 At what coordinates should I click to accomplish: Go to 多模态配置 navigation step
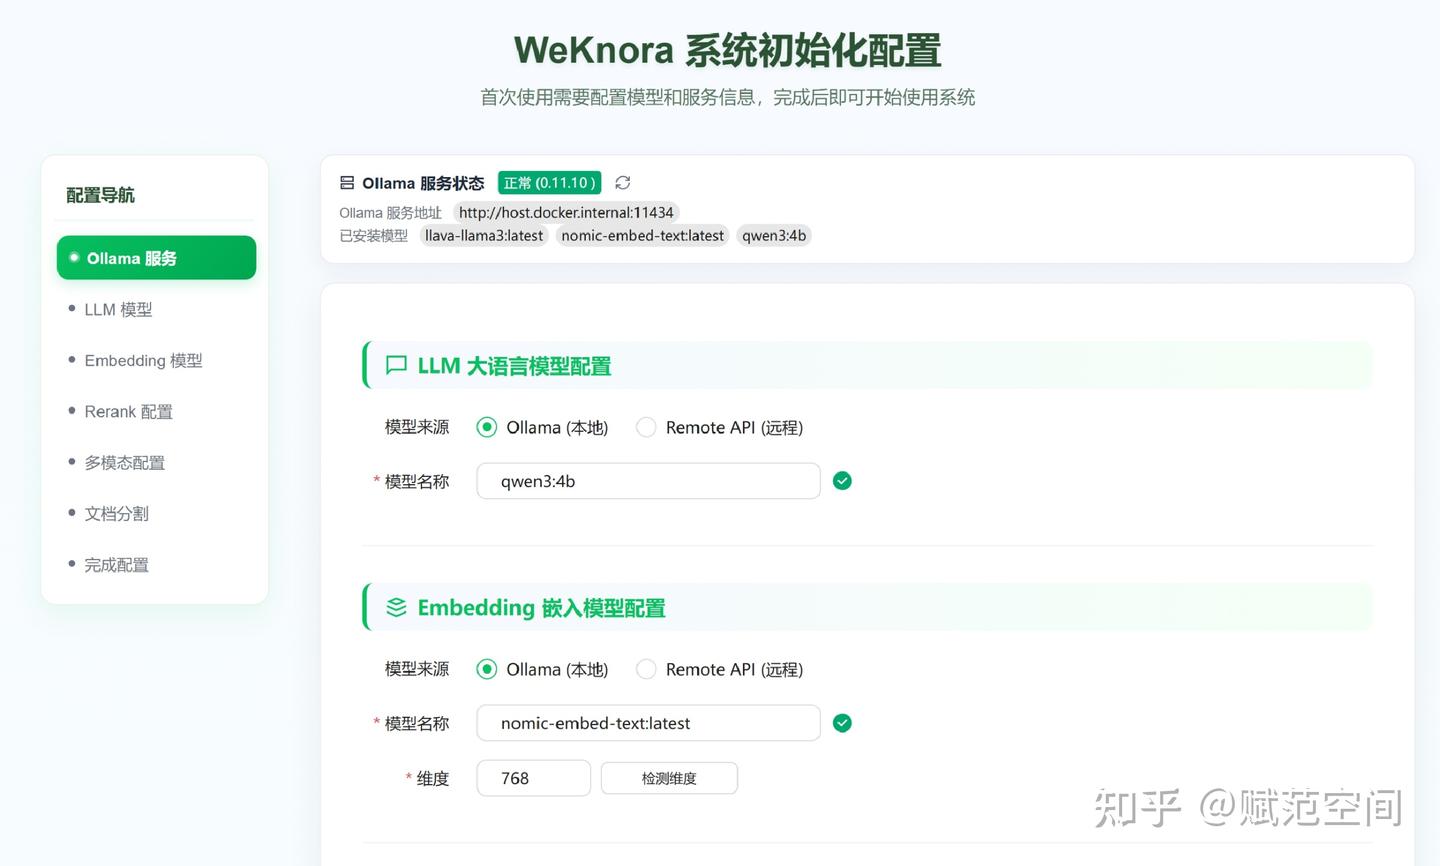coord(125,462)
